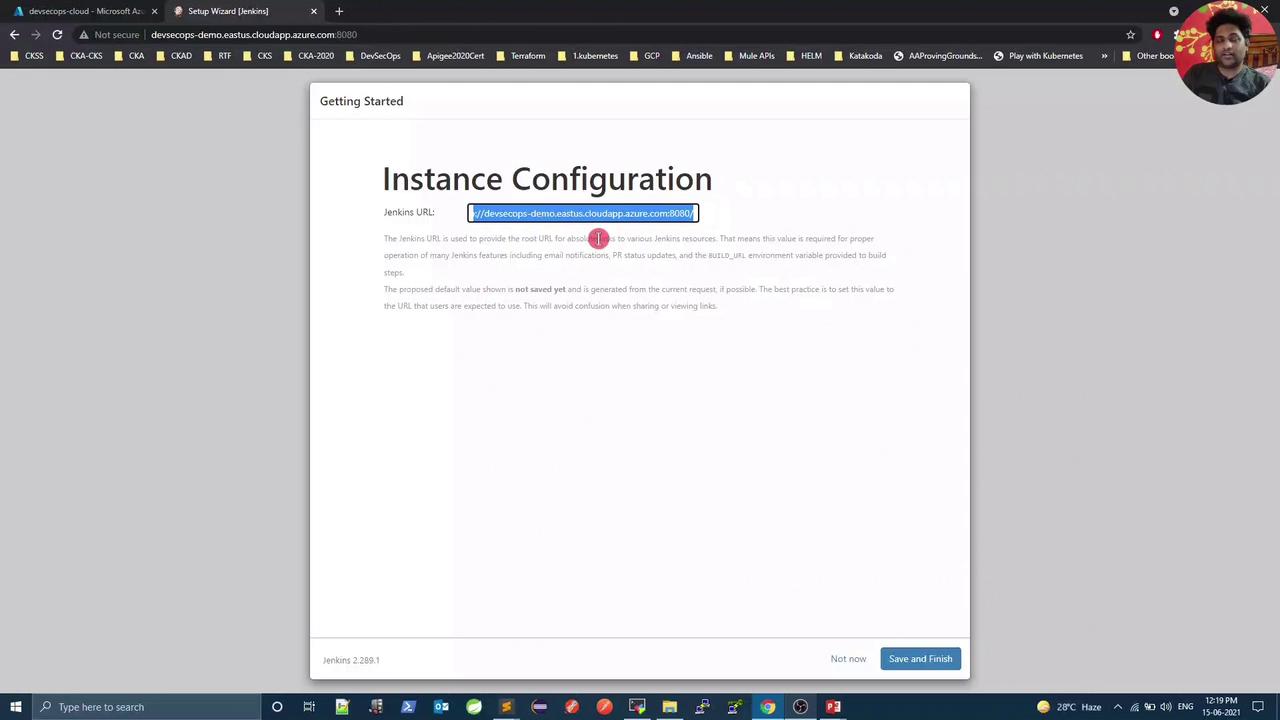Open PowerPoint from the taskbar
The image size is (1280, 720).
[x=833, y=707]
